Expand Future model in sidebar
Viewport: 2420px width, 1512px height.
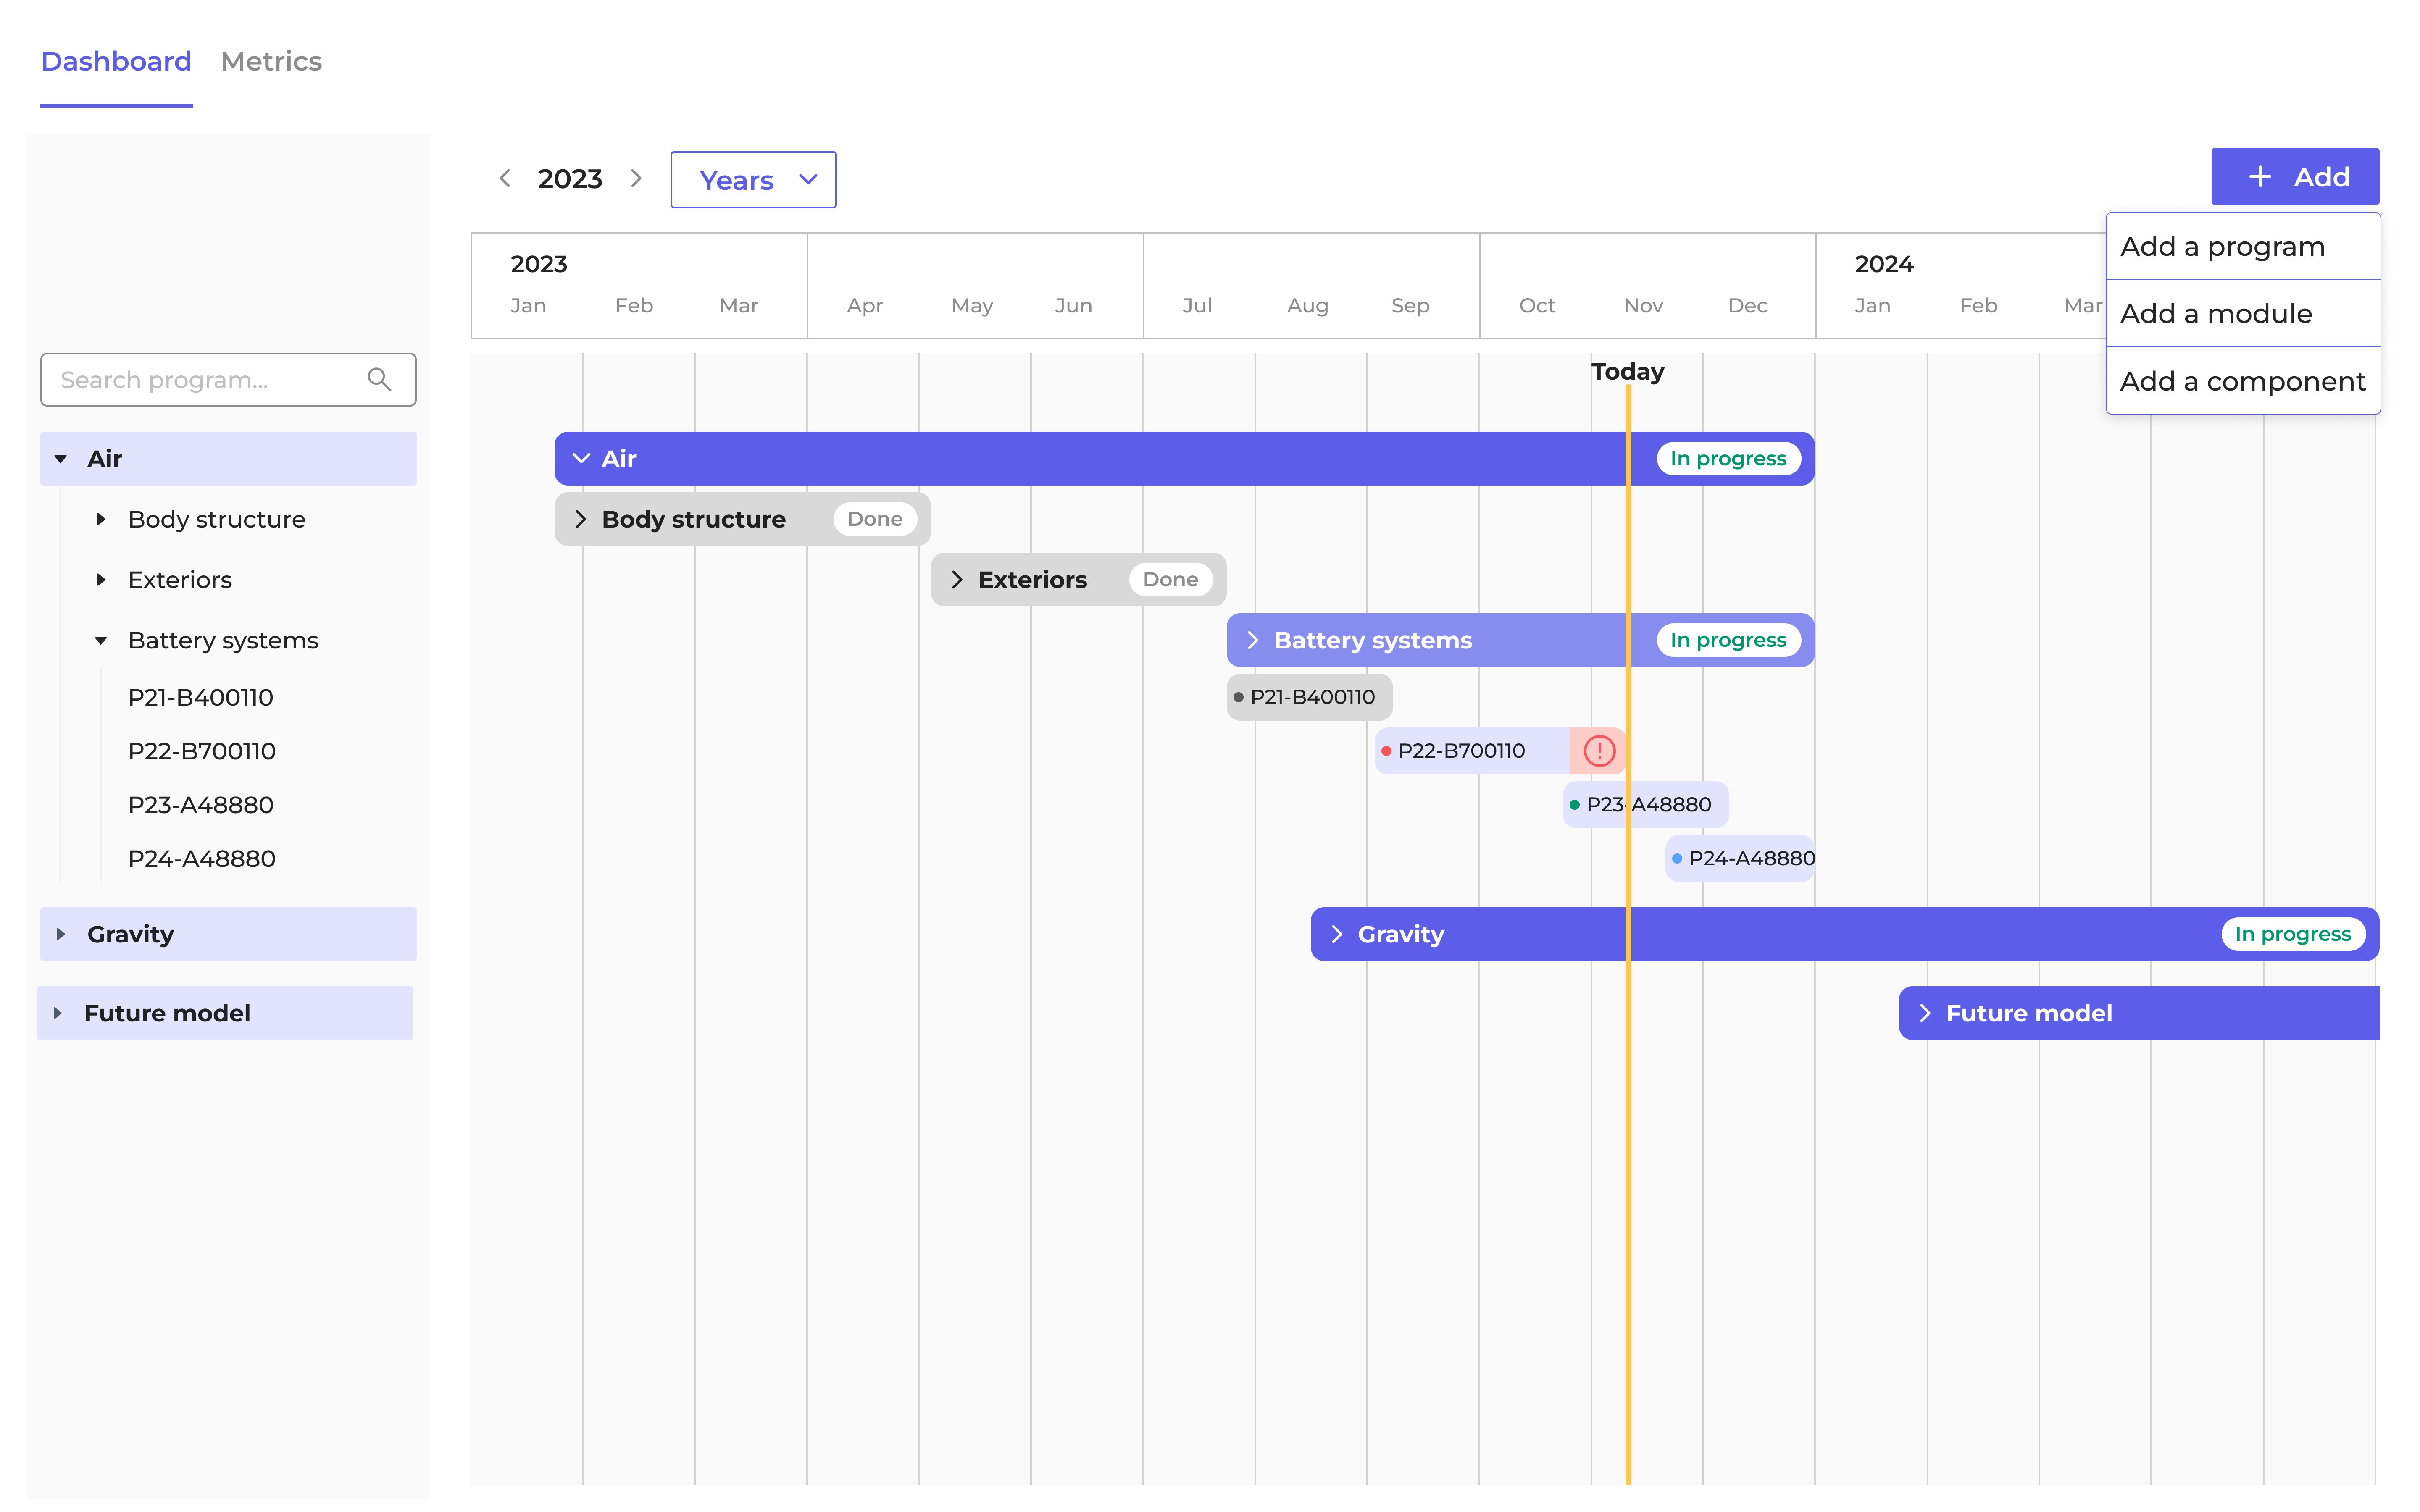click(58, 1013)
